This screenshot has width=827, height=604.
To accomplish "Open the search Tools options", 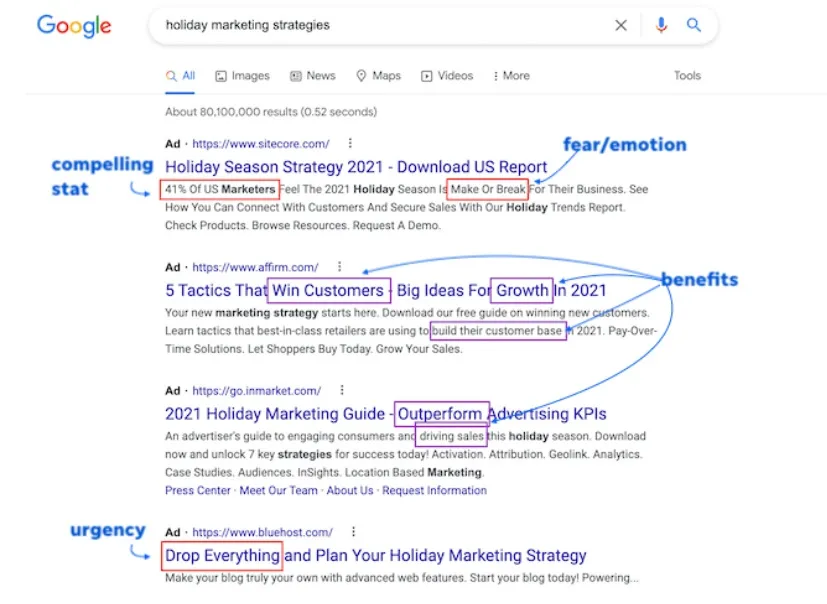I will click(x=687, y=75).
